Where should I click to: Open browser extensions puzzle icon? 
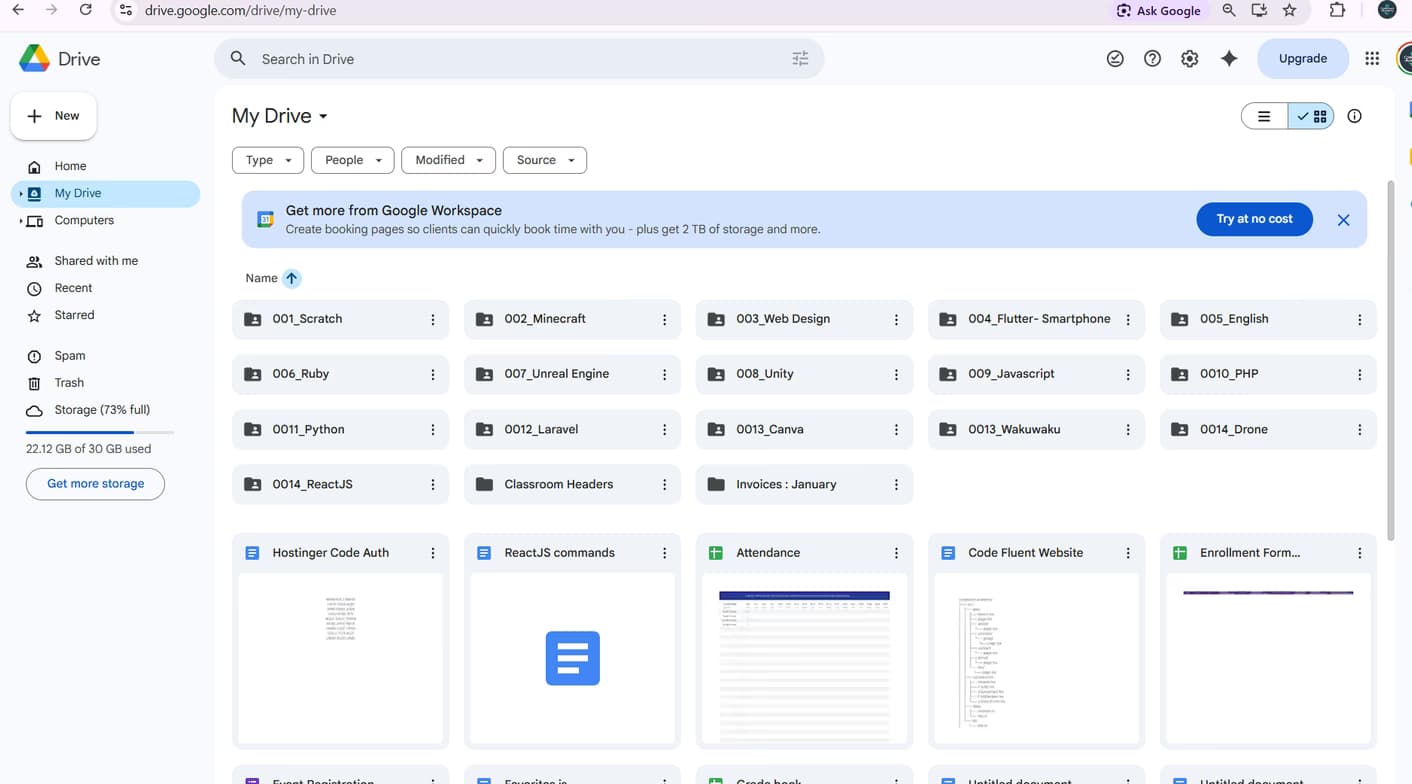[1337, 10]
